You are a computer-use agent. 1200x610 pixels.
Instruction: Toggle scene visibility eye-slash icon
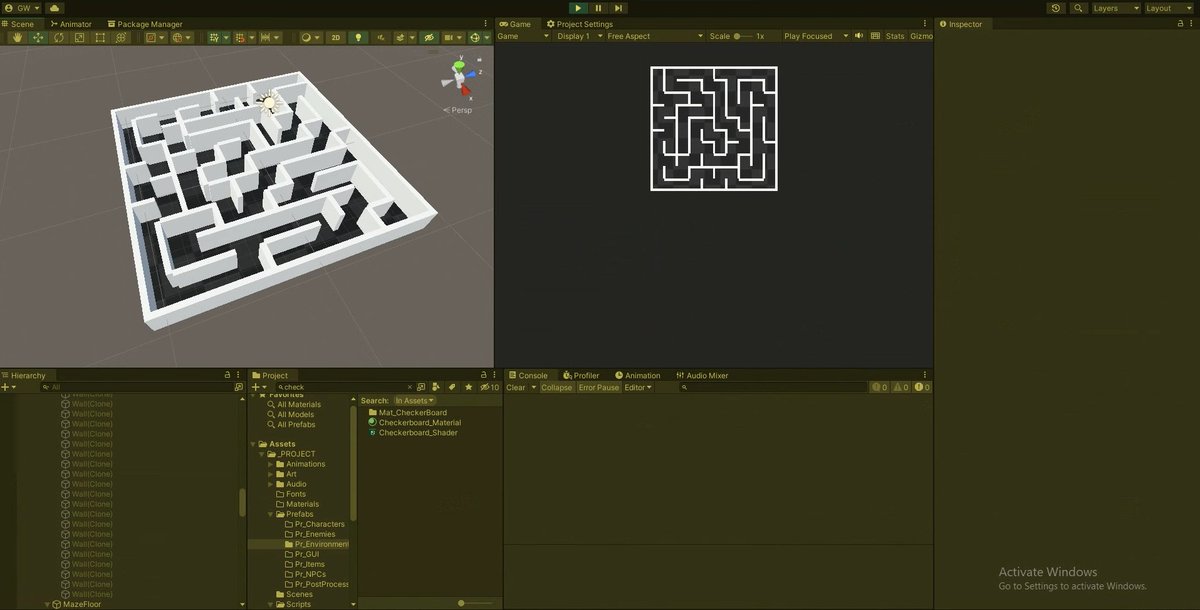429,37
